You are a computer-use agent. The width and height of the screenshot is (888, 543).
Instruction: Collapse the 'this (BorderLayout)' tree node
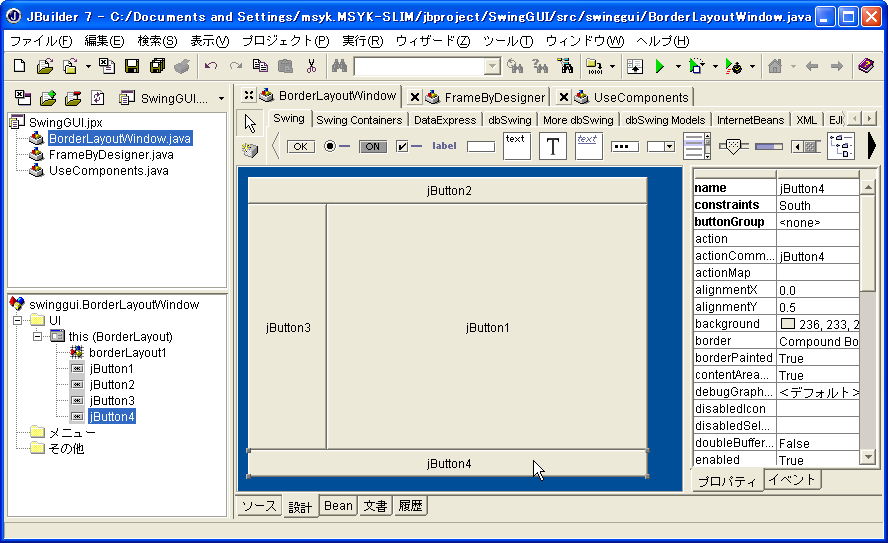[37, 336]
